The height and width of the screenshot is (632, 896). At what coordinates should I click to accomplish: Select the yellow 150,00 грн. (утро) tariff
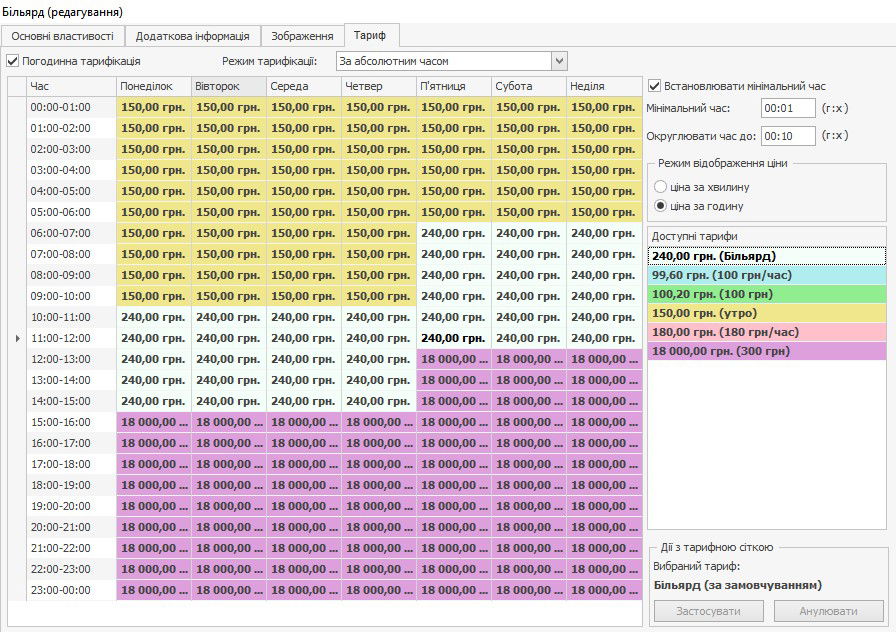click(x=766, y=312)
